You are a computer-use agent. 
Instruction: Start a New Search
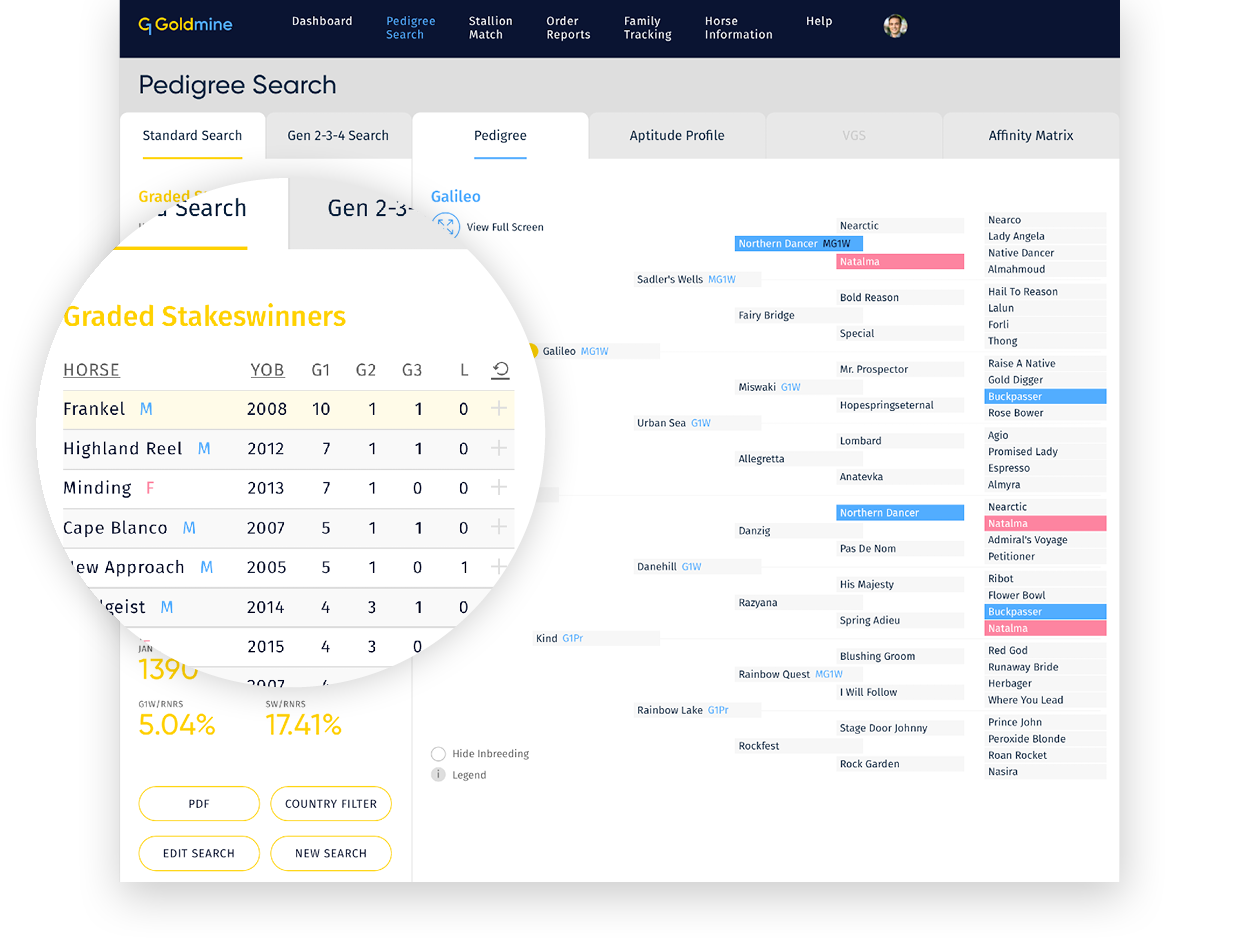tap(331, 853)
